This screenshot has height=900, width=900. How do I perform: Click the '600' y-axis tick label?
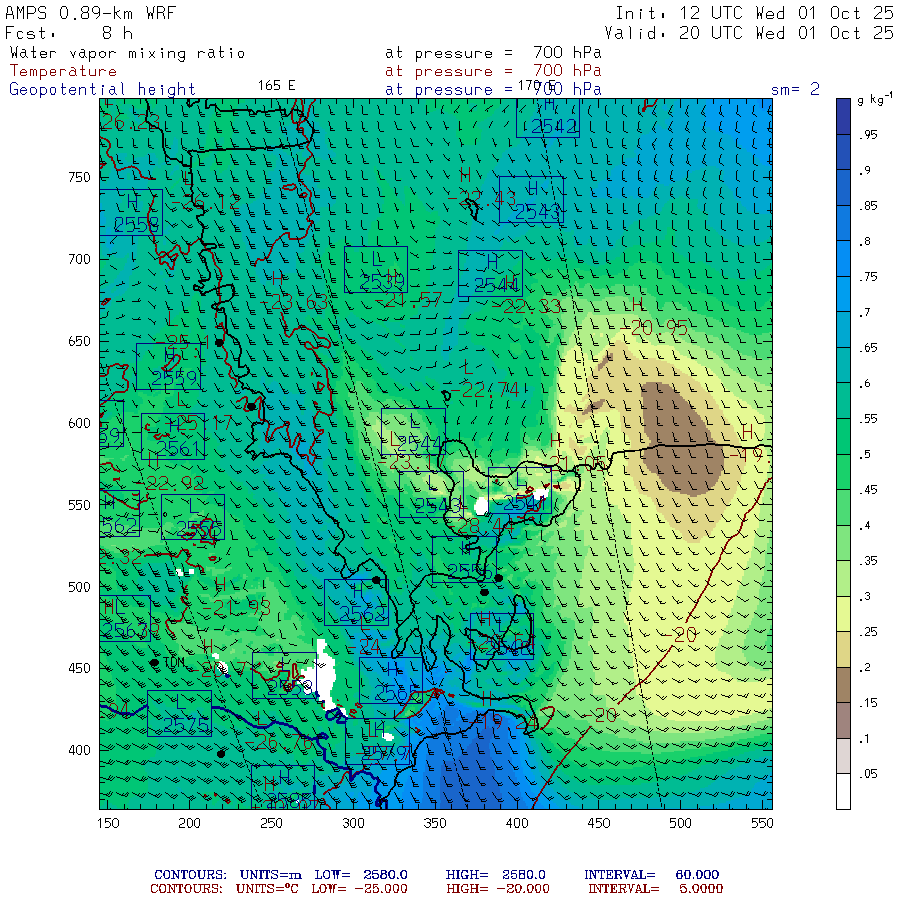coord(79,423)
